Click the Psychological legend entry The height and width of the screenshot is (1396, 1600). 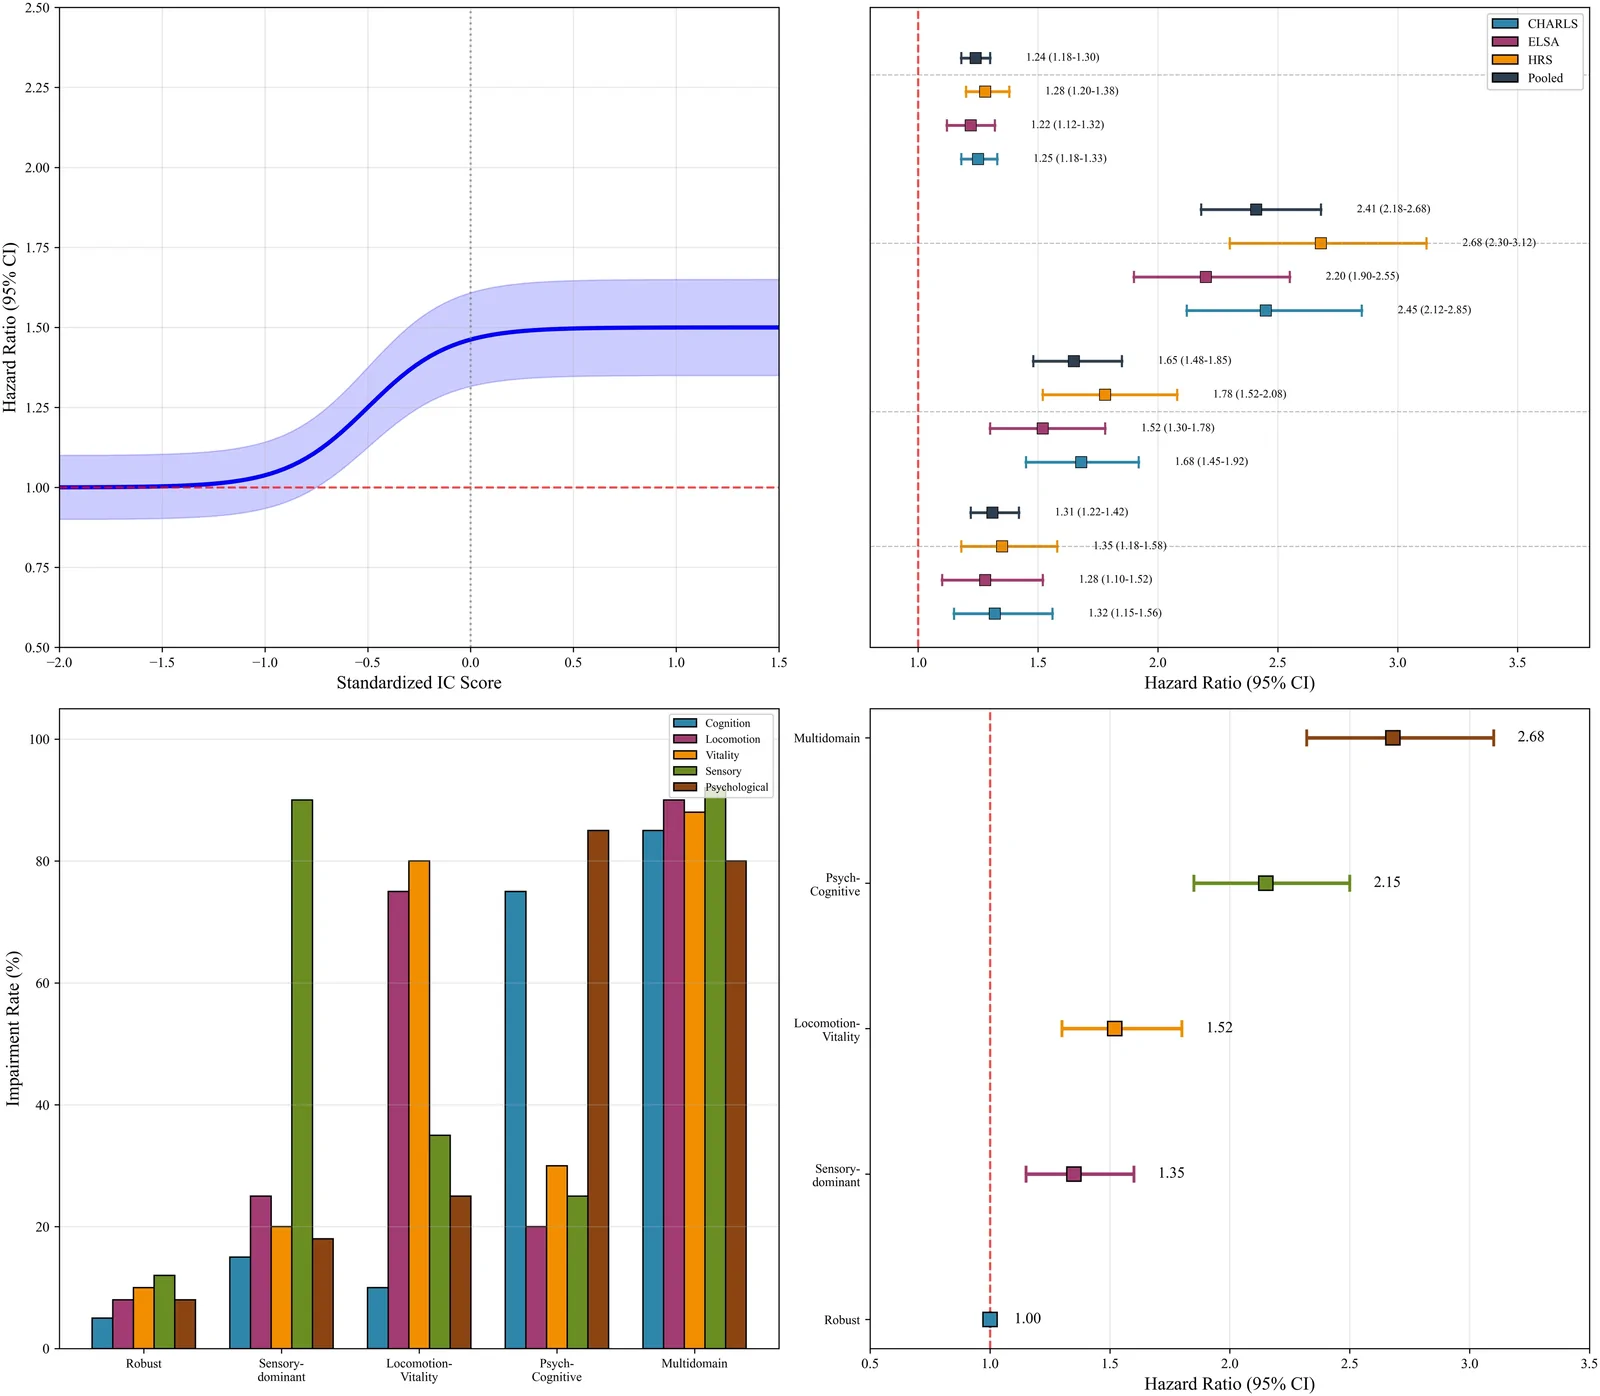click(721, 787)
